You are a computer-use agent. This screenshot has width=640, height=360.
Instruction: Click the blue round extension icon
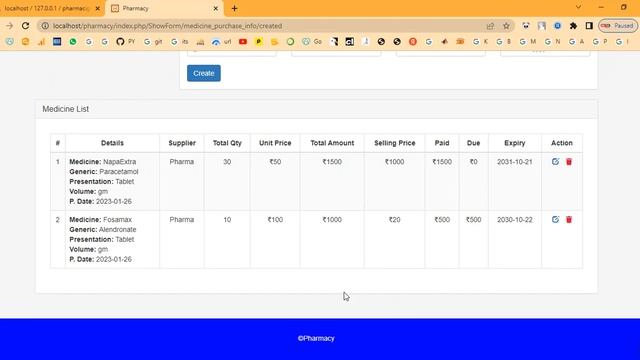557,26
